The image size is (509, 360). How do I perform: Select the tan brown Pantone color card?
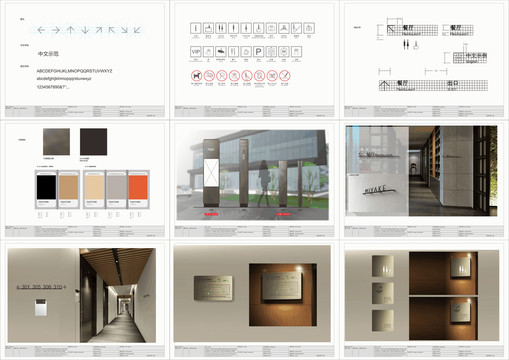[68, 189]
